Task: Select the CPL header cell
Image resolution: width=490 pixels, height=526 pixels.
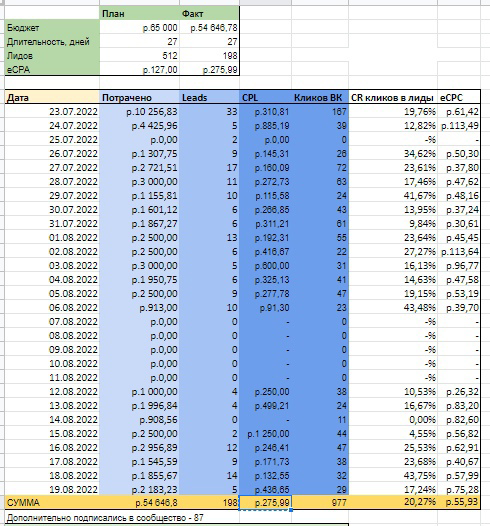Action: coord(265,98)
